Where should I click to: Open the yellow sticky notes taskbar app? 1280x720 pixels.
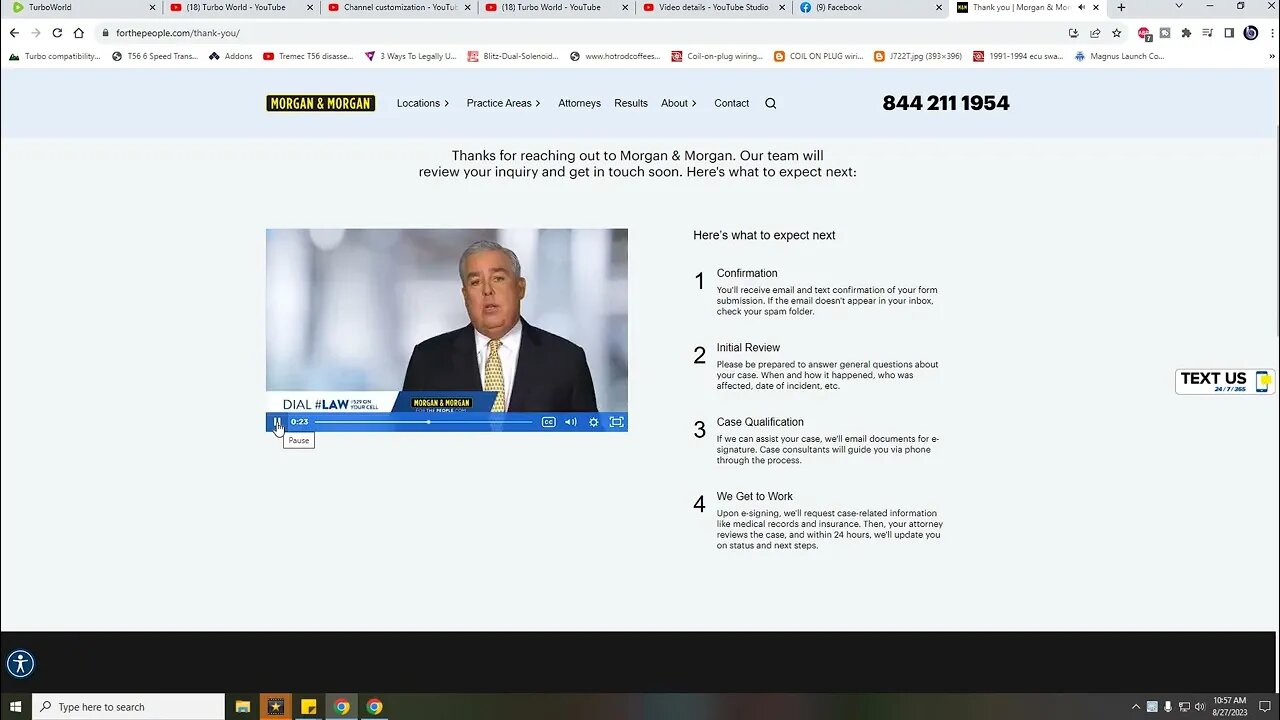coord(309,706)
